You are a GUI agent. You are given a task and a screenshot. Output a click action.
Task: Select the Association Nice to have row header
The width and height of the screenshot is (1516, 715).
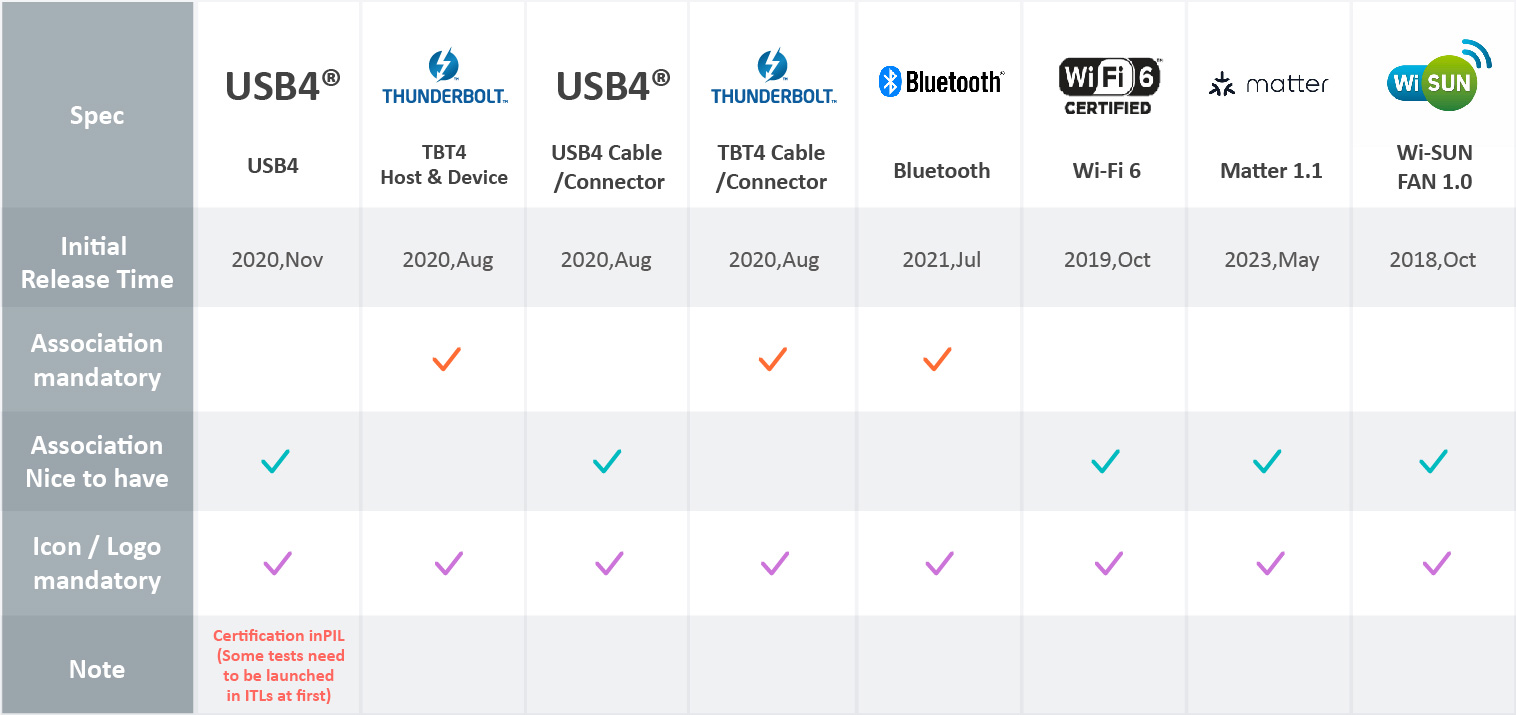click(x=97, y=462)
